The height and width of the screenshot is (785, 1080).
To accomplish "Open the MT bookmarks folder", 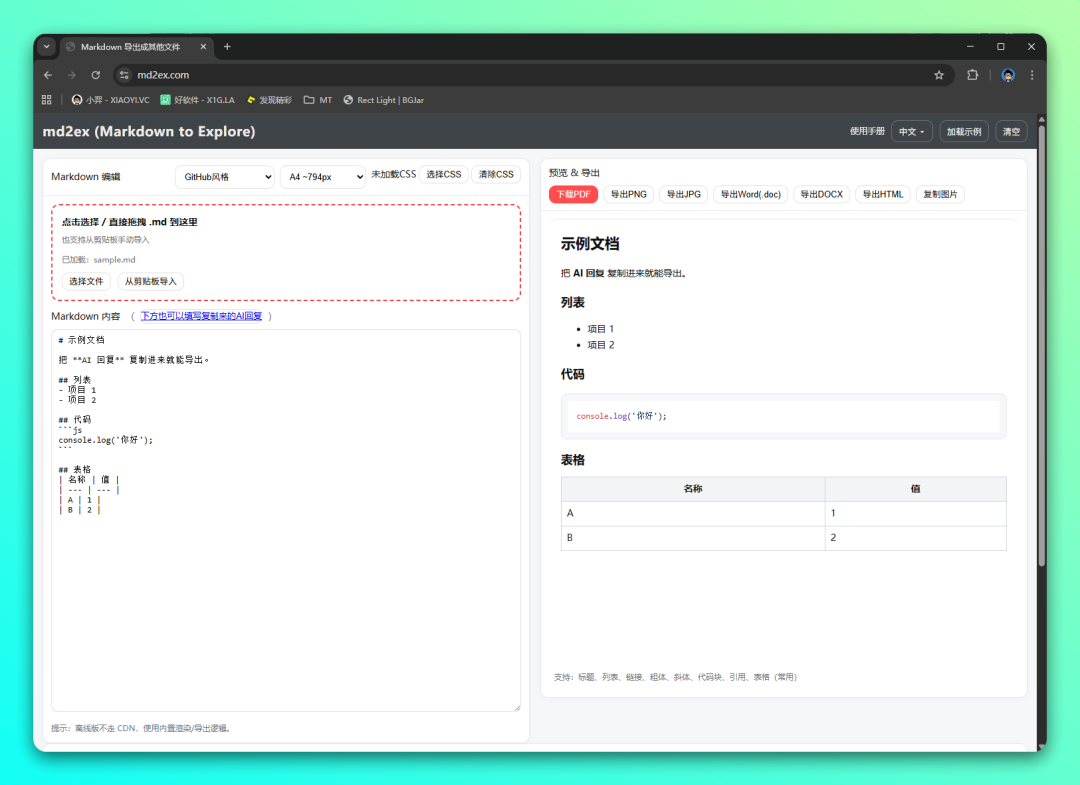I will [x=318, y=100].
